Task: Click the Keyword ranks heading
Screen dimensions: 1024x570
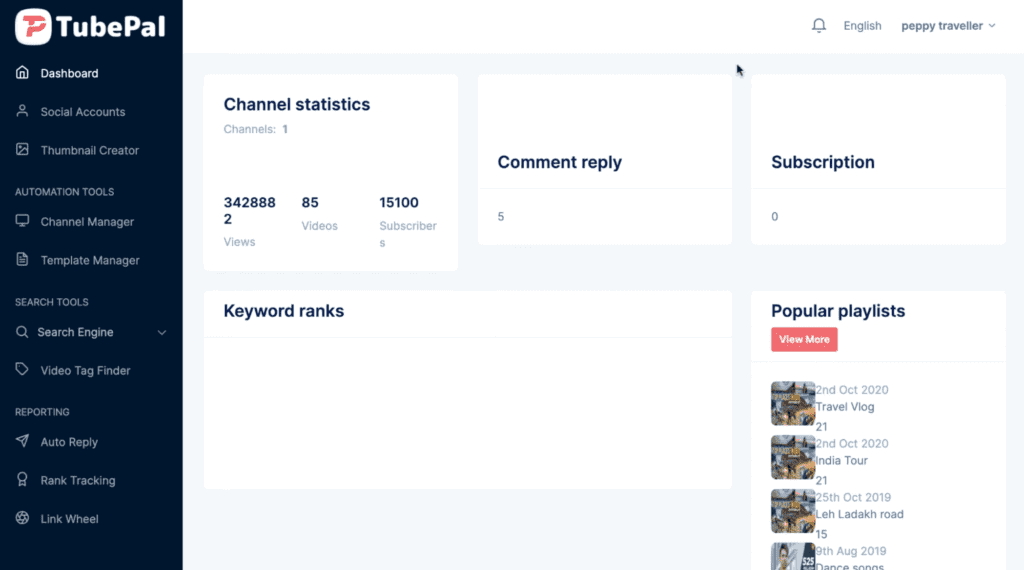Action: (283, 311)
